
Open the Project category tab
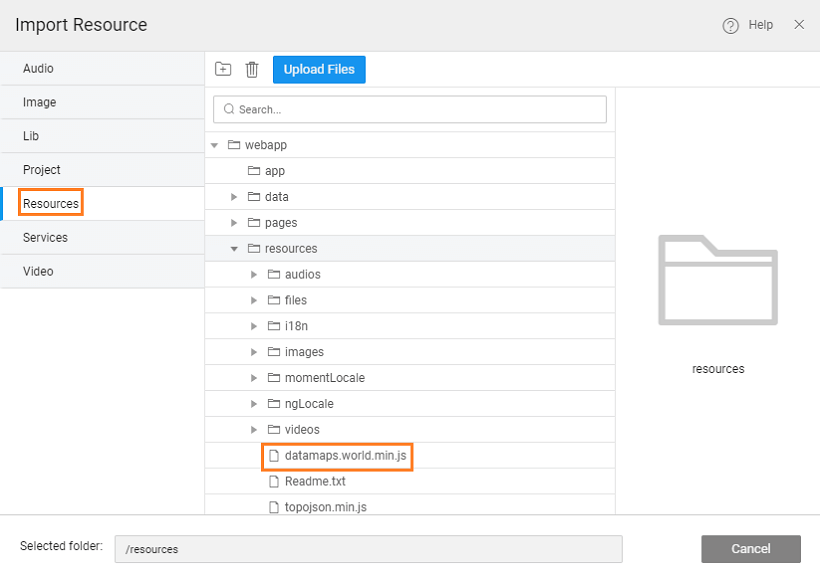click(x=41, y=170)
